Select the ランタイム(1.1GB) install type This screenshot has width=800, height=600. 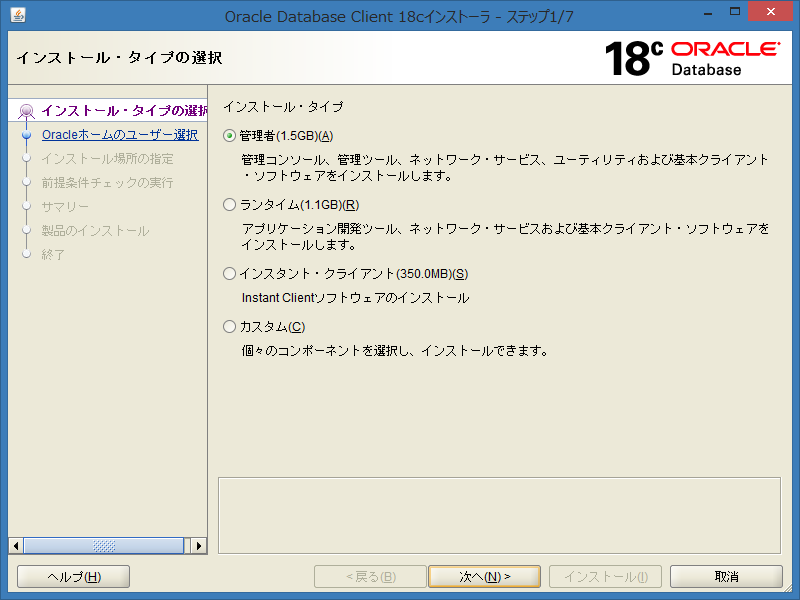(x=230, y=207)
